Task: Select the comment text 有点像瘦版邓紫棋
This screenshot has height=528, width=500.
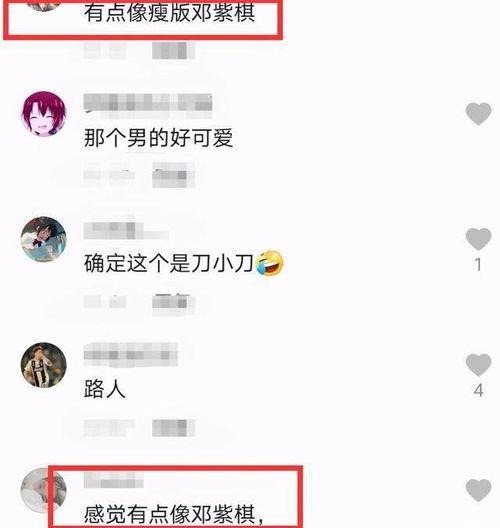Action: [x=169, y=13]
